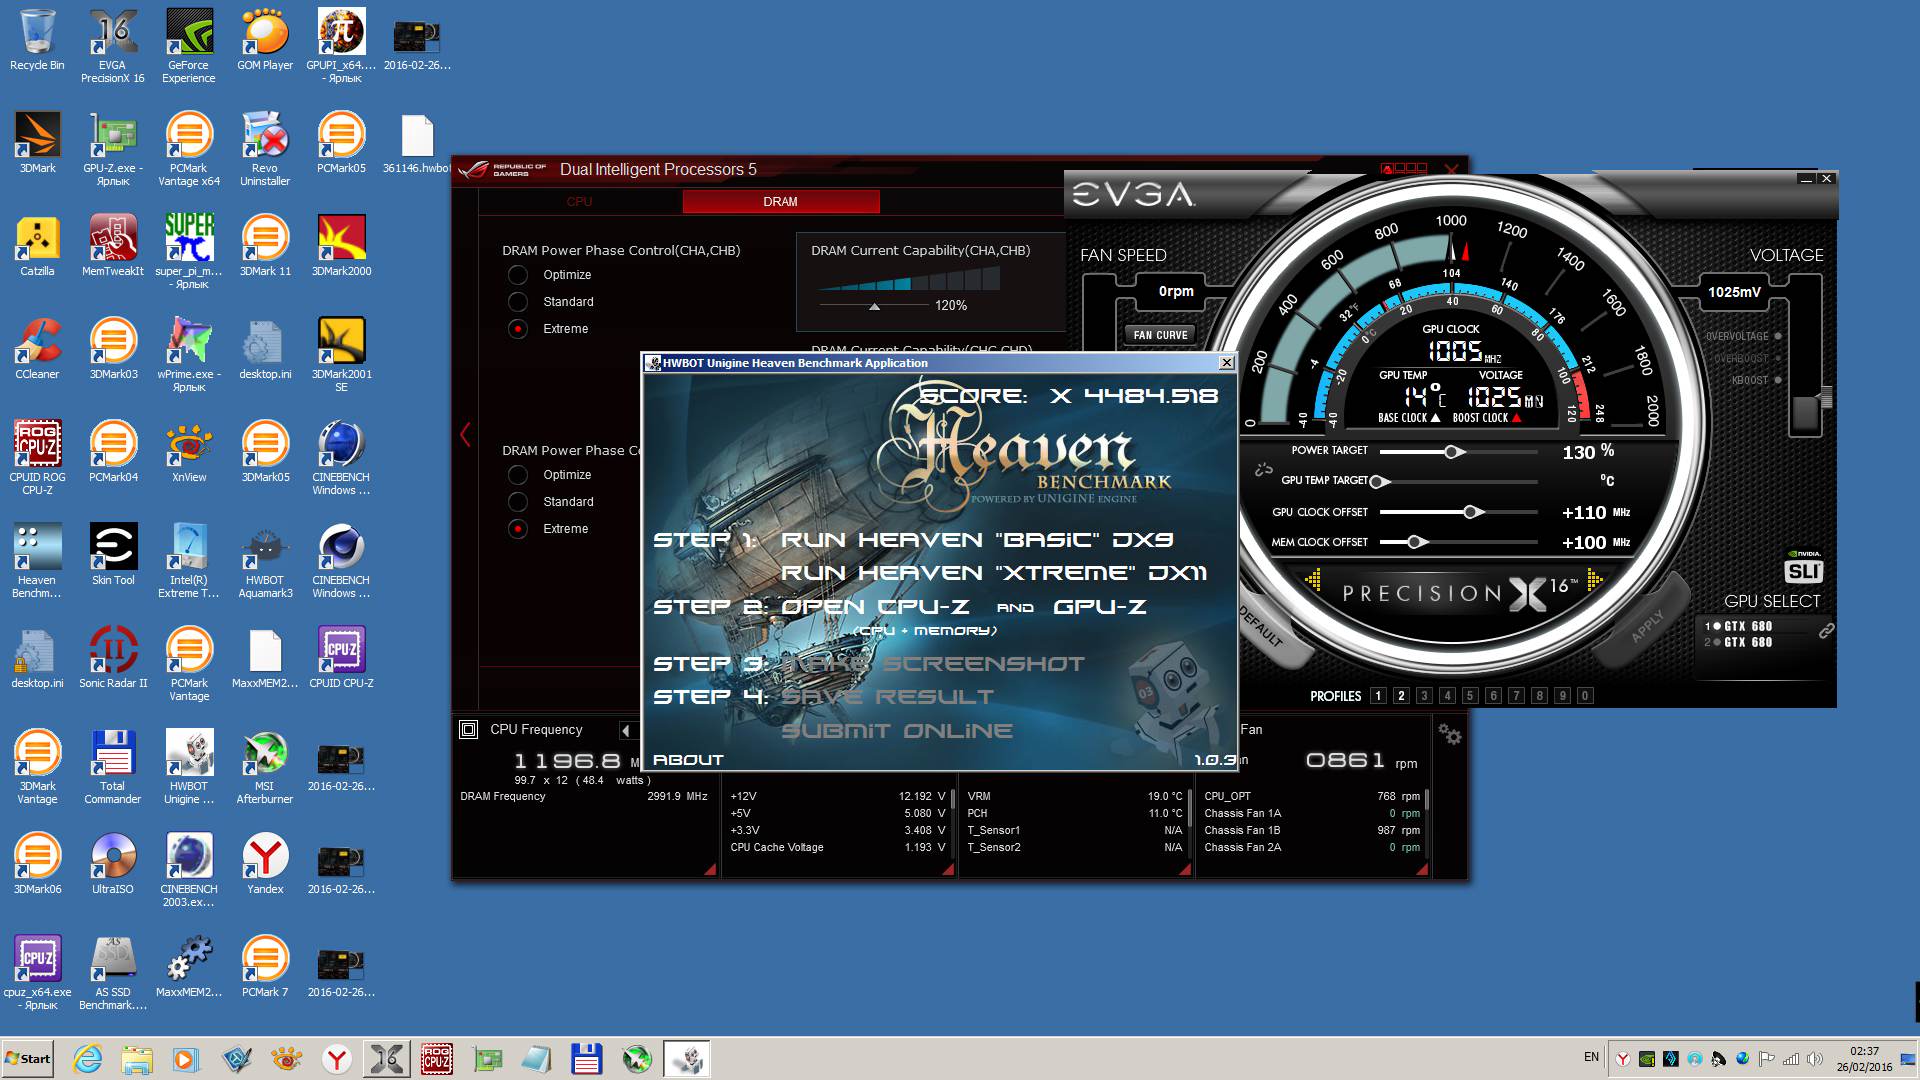Expand the temperature monitor panel corner arrow
The height and width of the screenshot is (1080, 1920).
point(1184,869)
